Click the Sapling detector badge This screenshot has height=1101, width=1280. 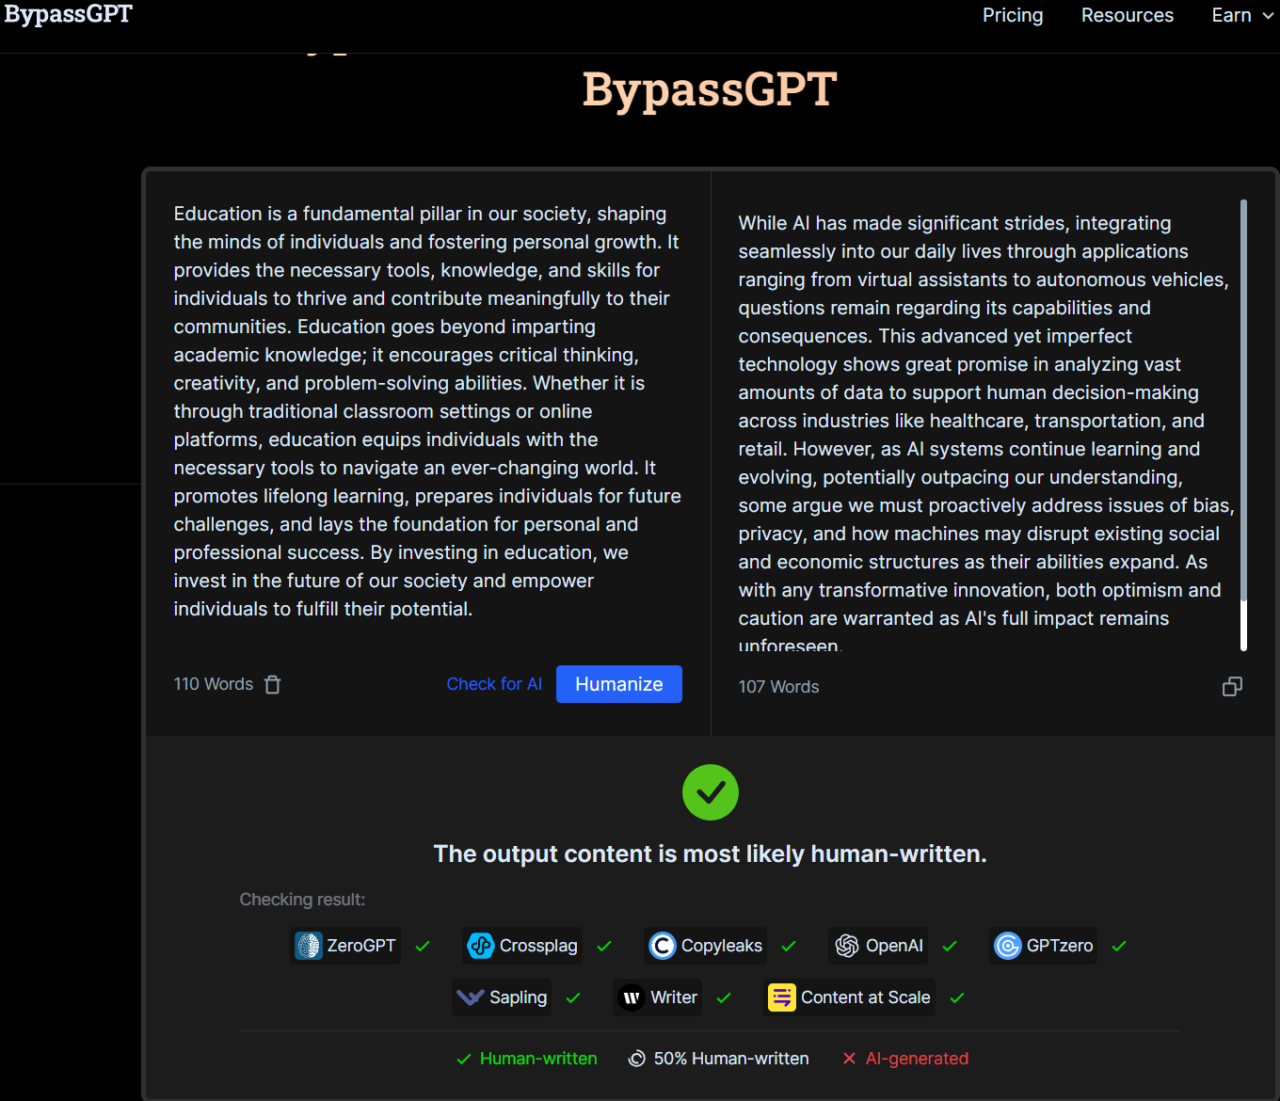(502, 998)
